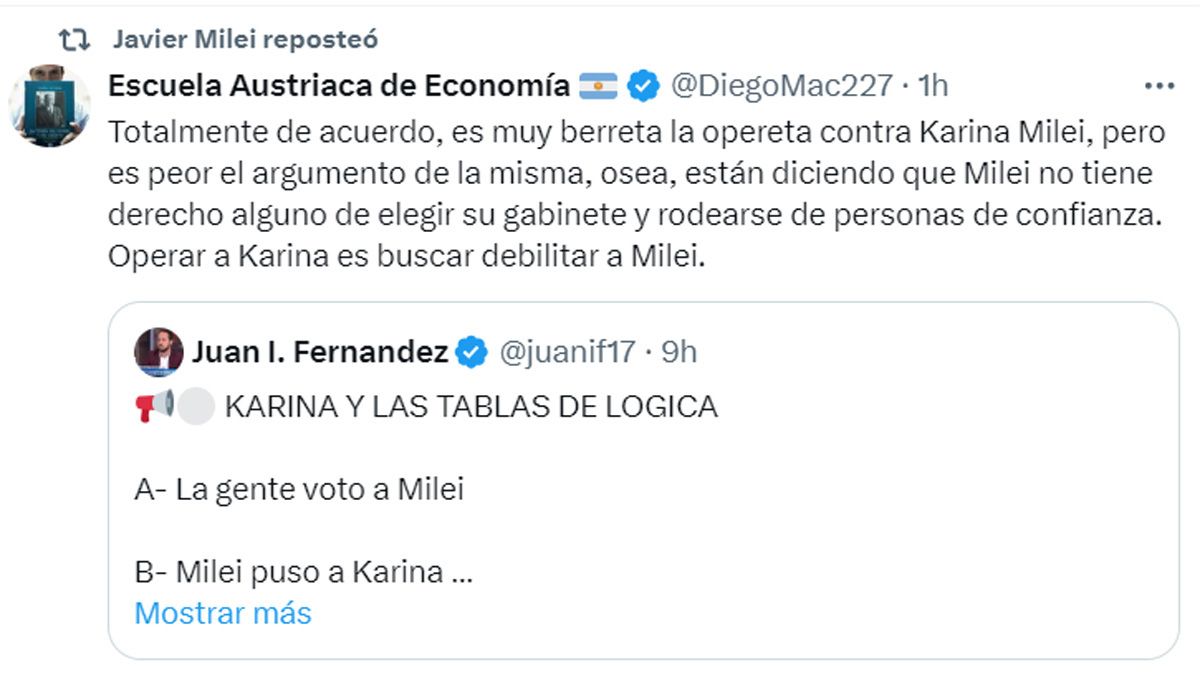Click the main tweet text about Karina Milei
1200x675 pixels.
click(630, 193)
